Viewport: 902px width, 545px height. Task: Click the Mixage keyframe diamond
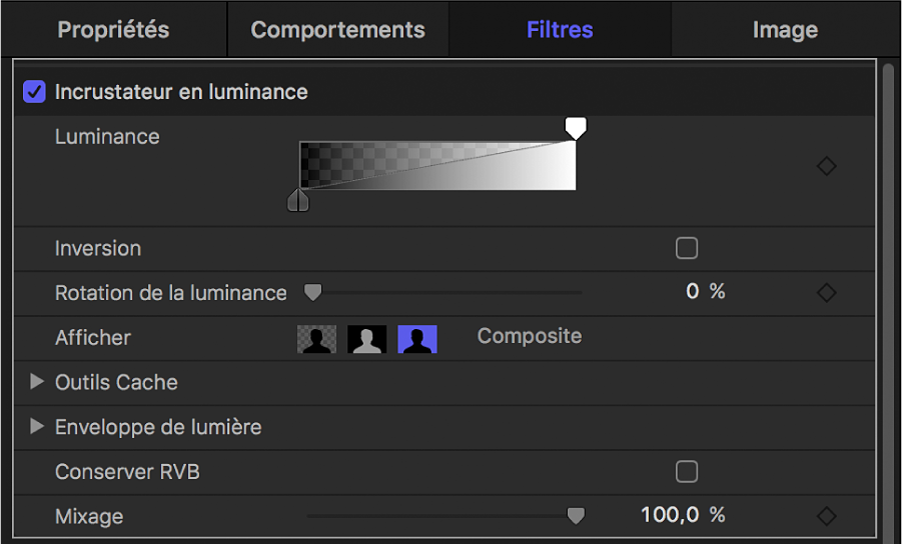coord(826,516)
